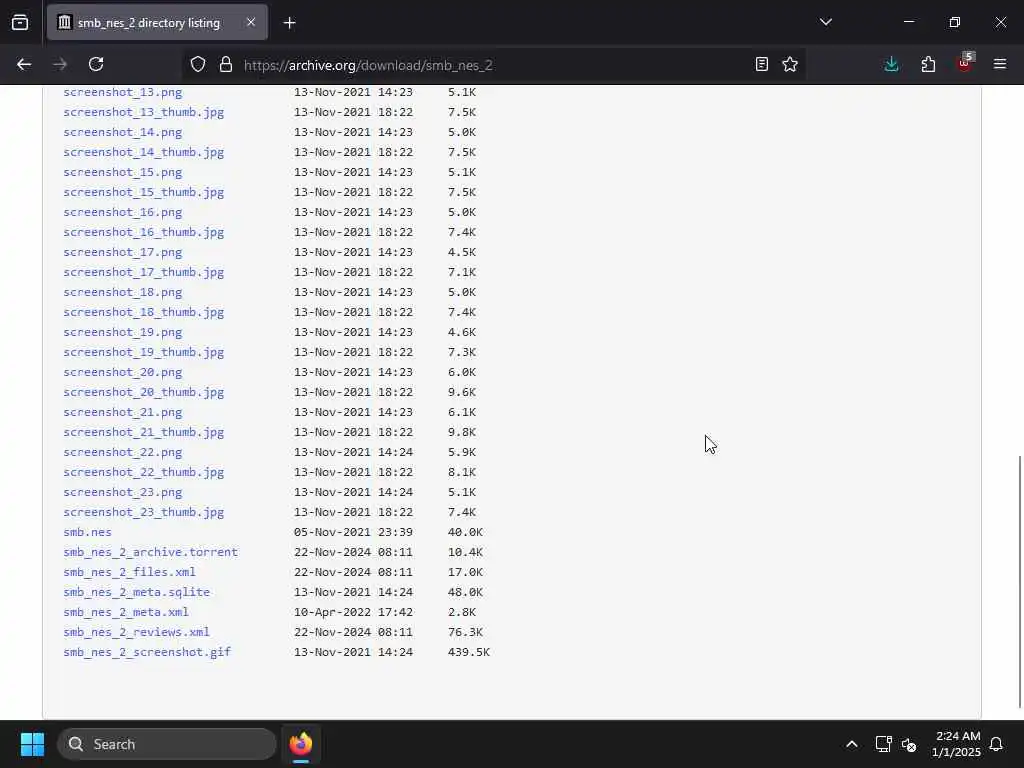Download smb.nes file link

pyautogui.click(x=88, y=532)
